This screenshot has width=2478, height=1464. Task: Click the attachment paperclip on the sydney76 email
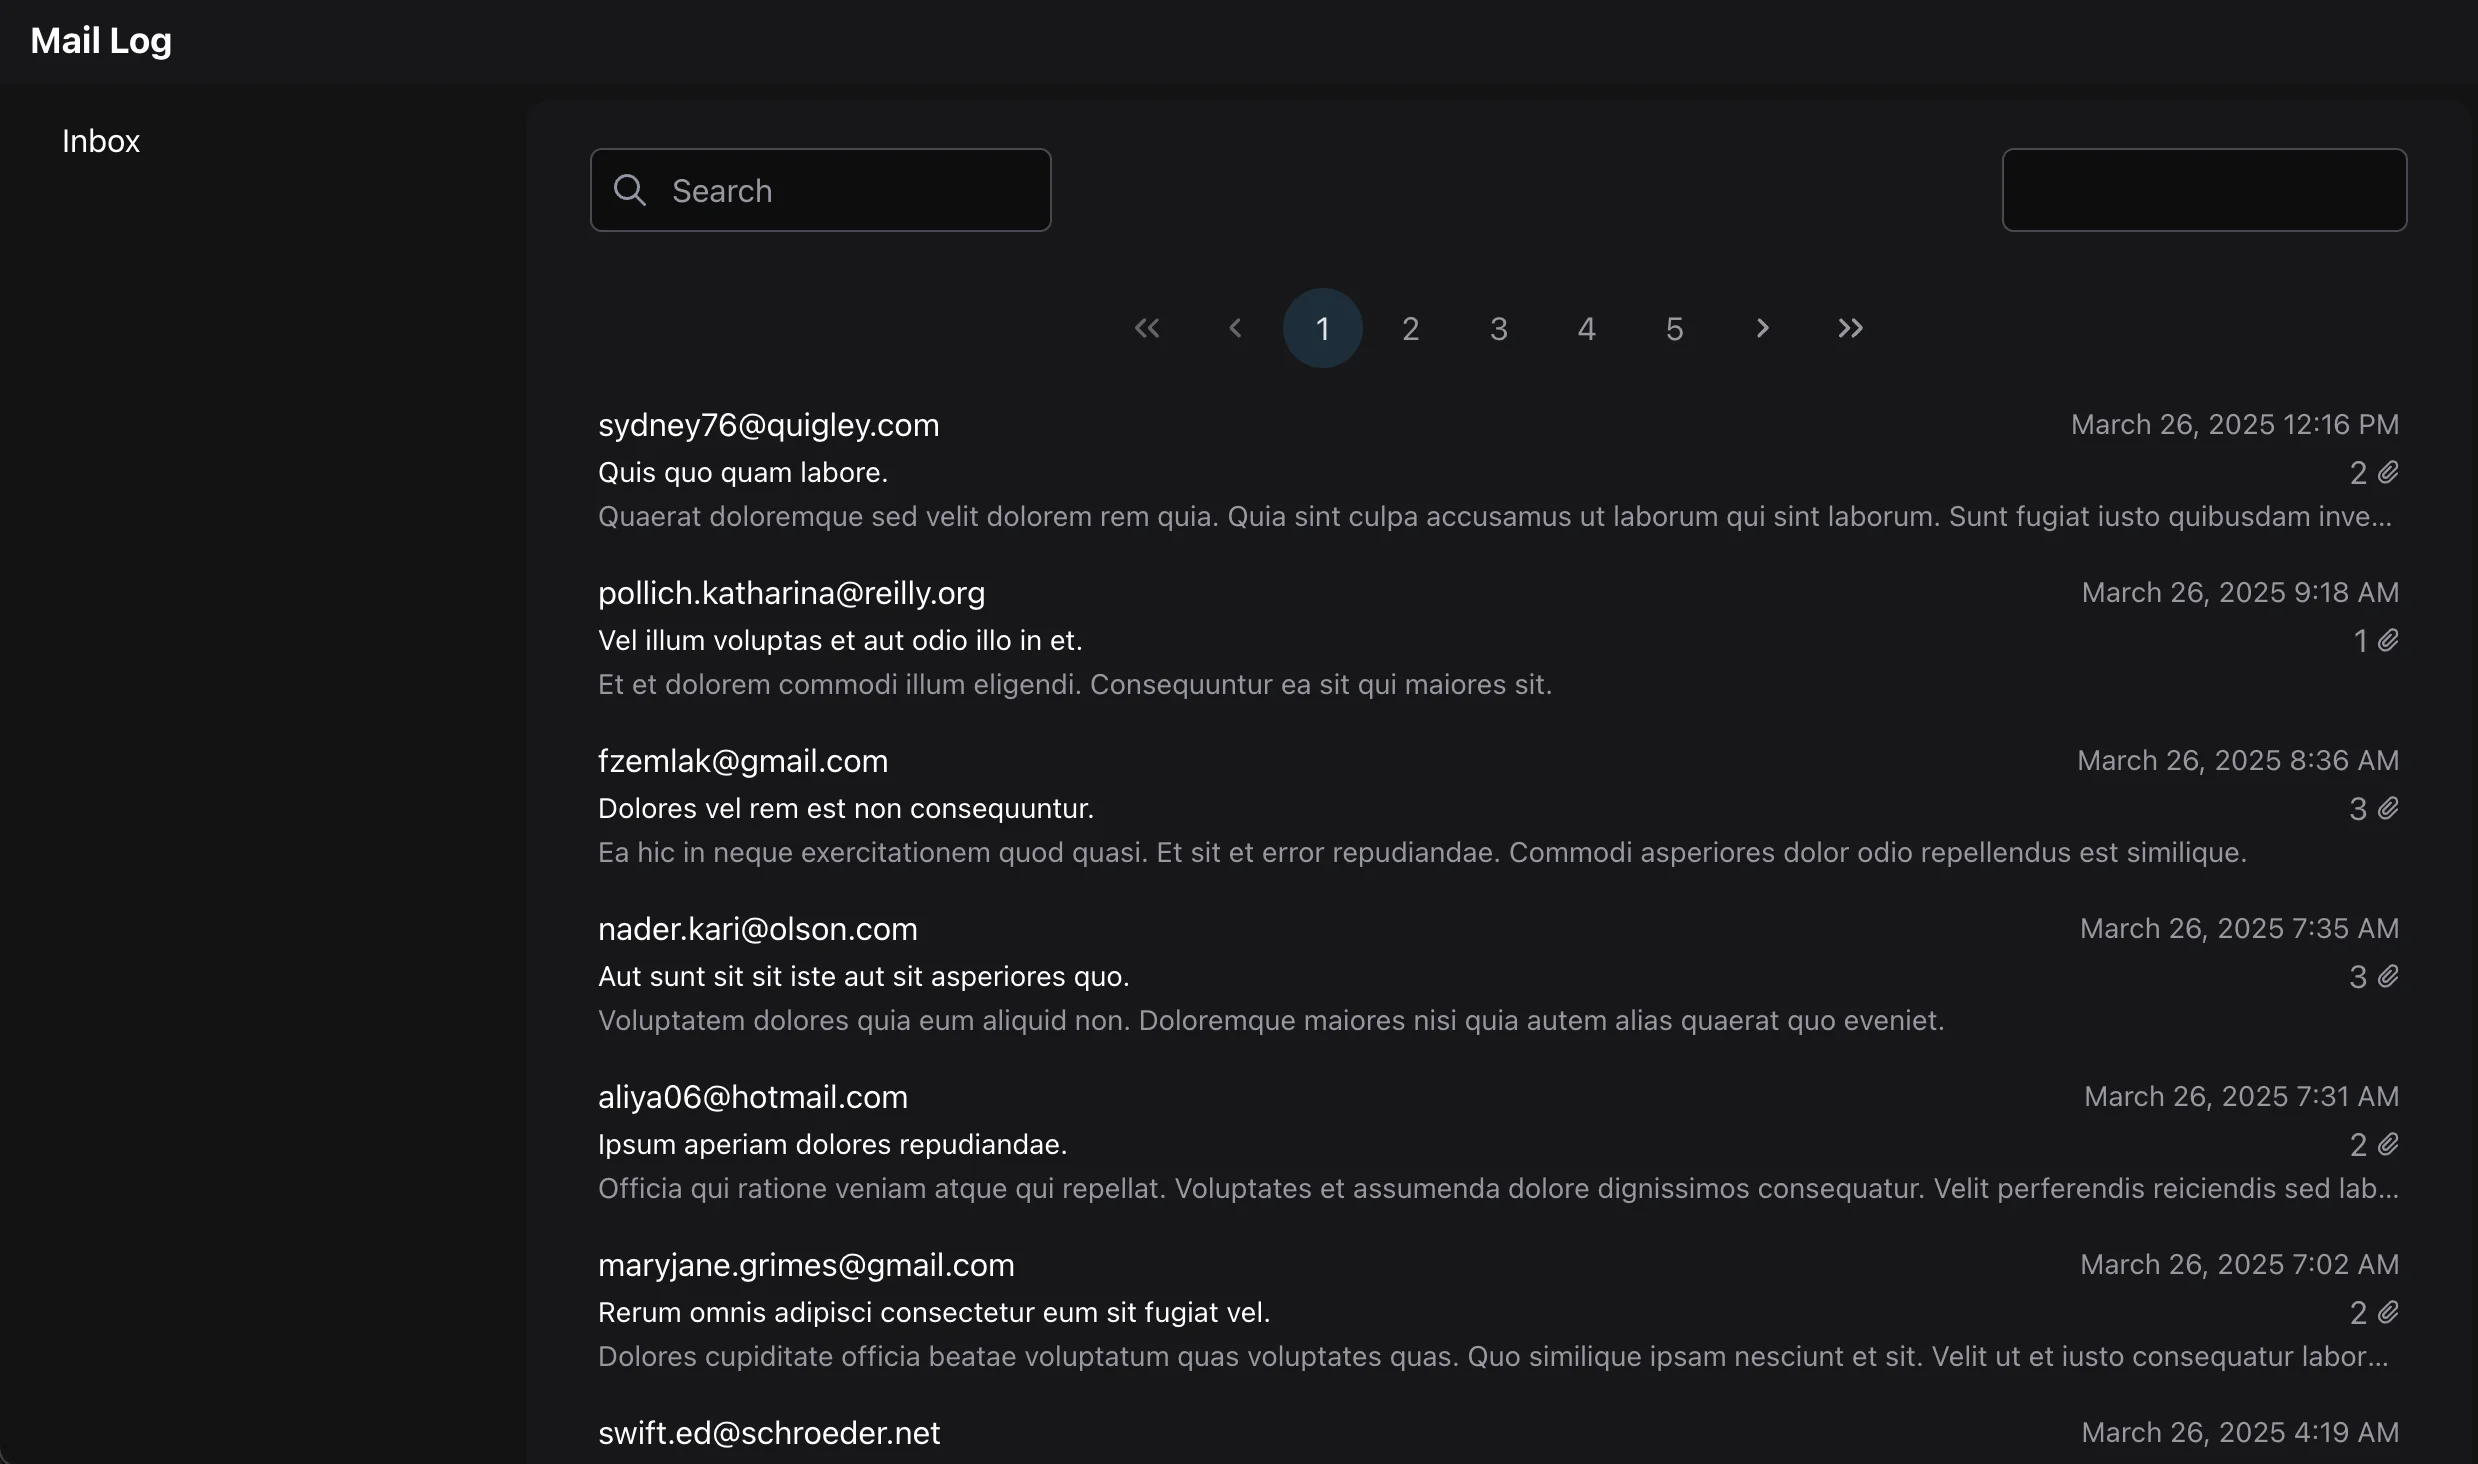click(x=2388, y=472)
